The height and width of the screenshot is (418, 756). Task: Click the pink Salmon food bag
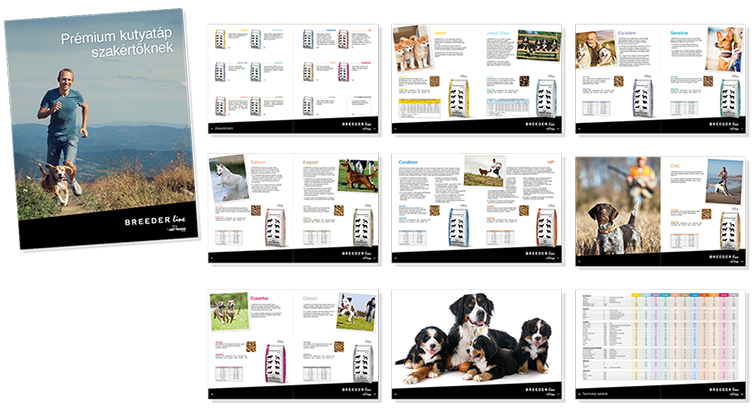tap(275, 228)
